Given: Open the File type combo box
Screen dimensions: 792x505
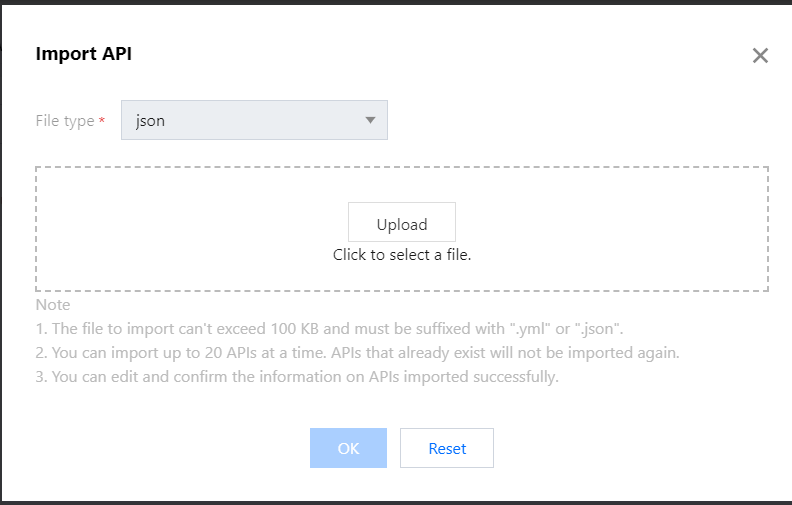Looking at the screenshot, I should pos(254,121).
